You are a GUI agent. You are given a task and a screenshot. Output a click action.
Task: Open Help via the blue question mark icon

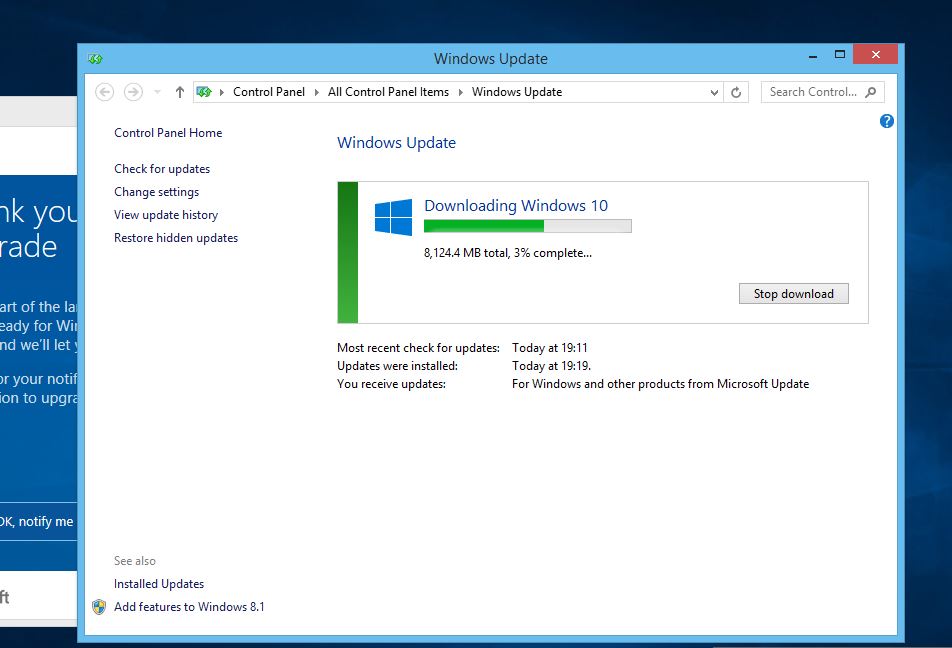886,121
